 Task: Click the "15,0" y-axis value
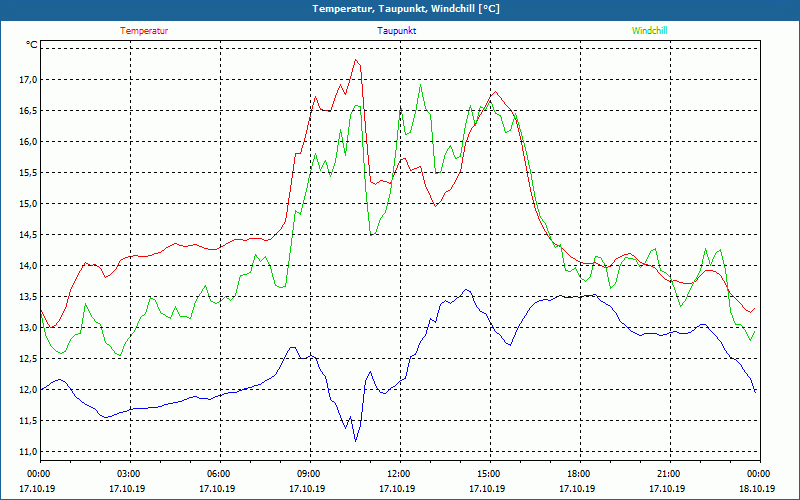[x=28, y=204]
